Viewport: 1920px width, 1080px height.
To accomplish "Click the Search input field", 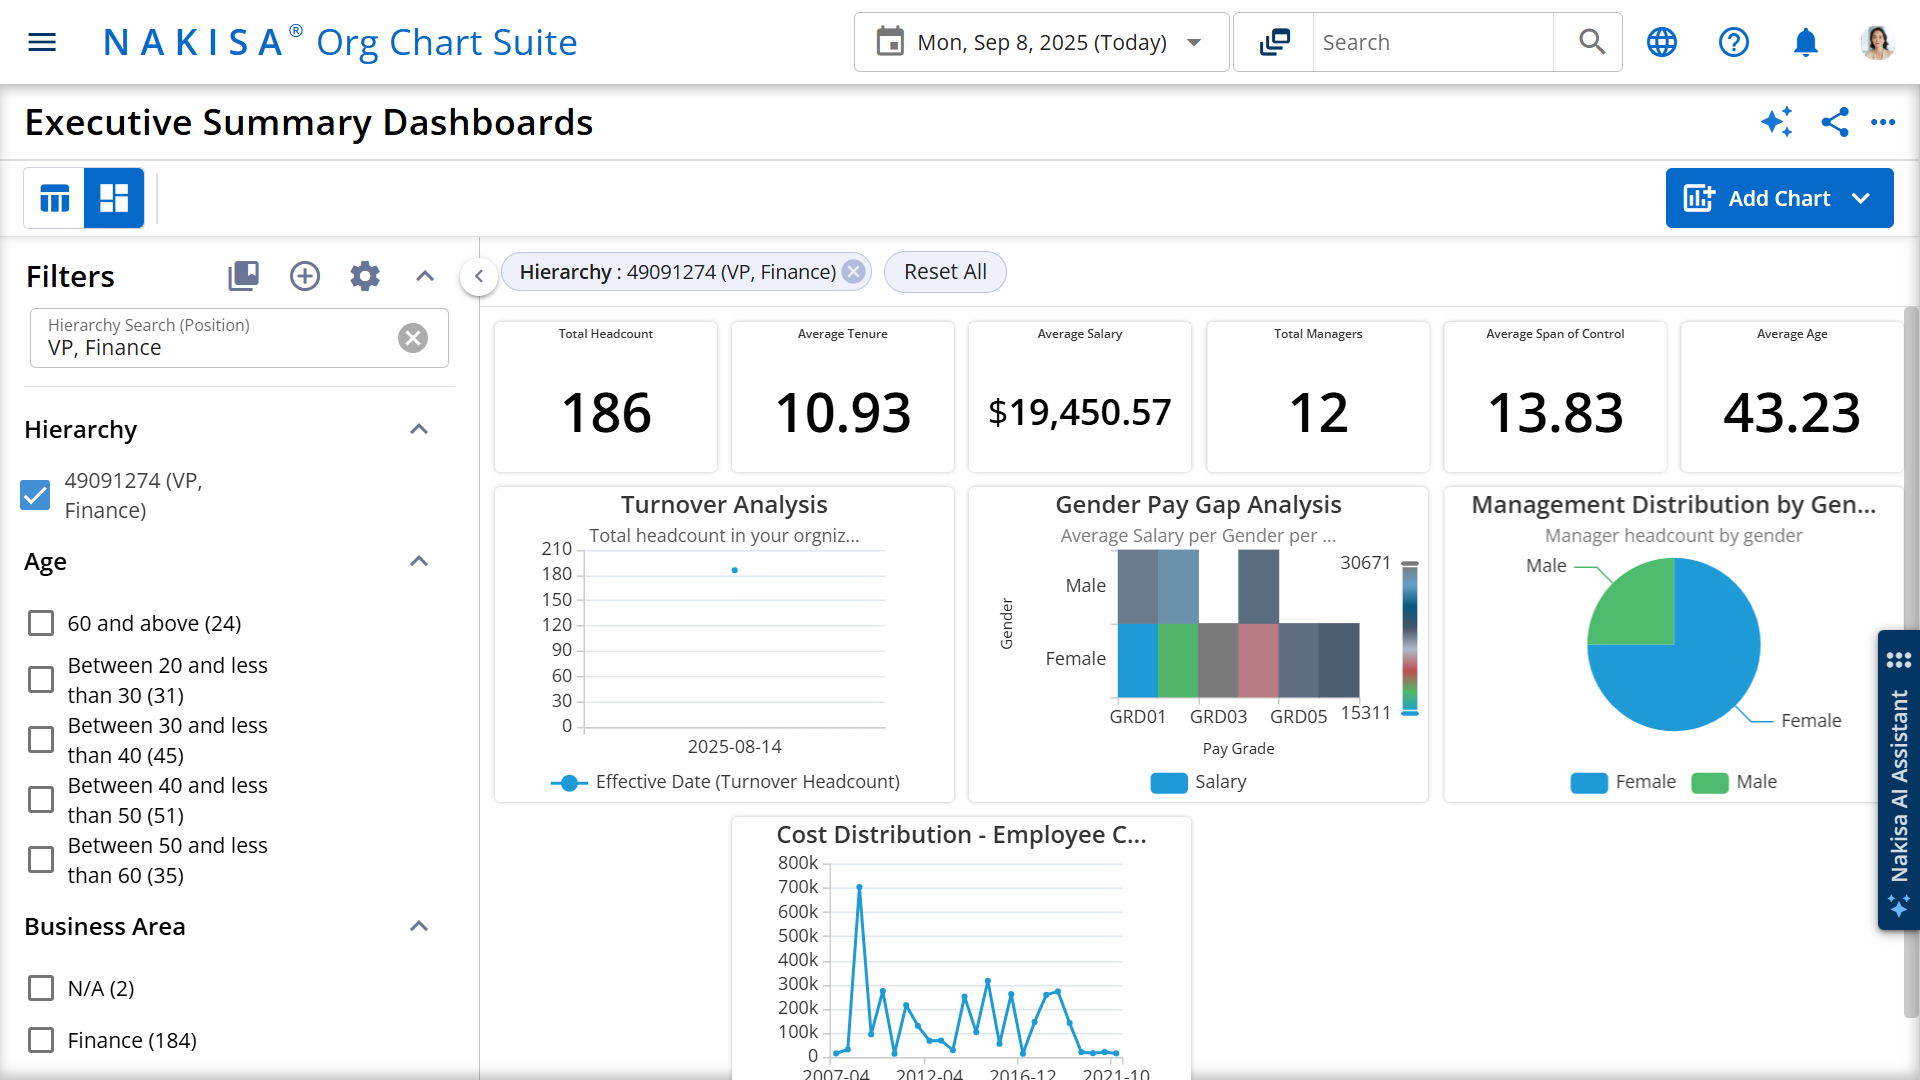I will [1431, 42].
